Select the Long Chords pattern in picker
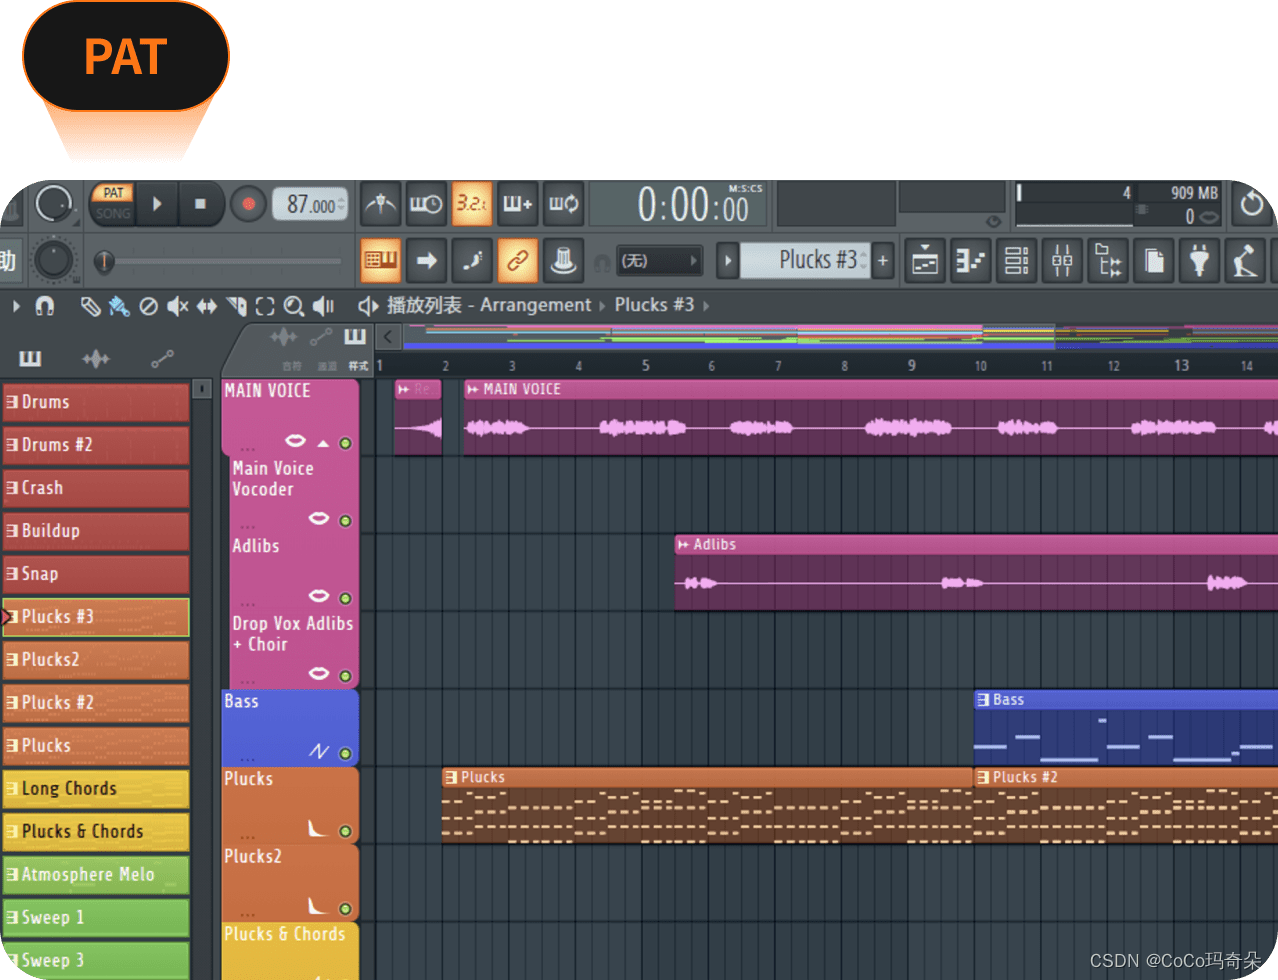Viewport: 1278px width, 980px height. [x=96, y=789]
